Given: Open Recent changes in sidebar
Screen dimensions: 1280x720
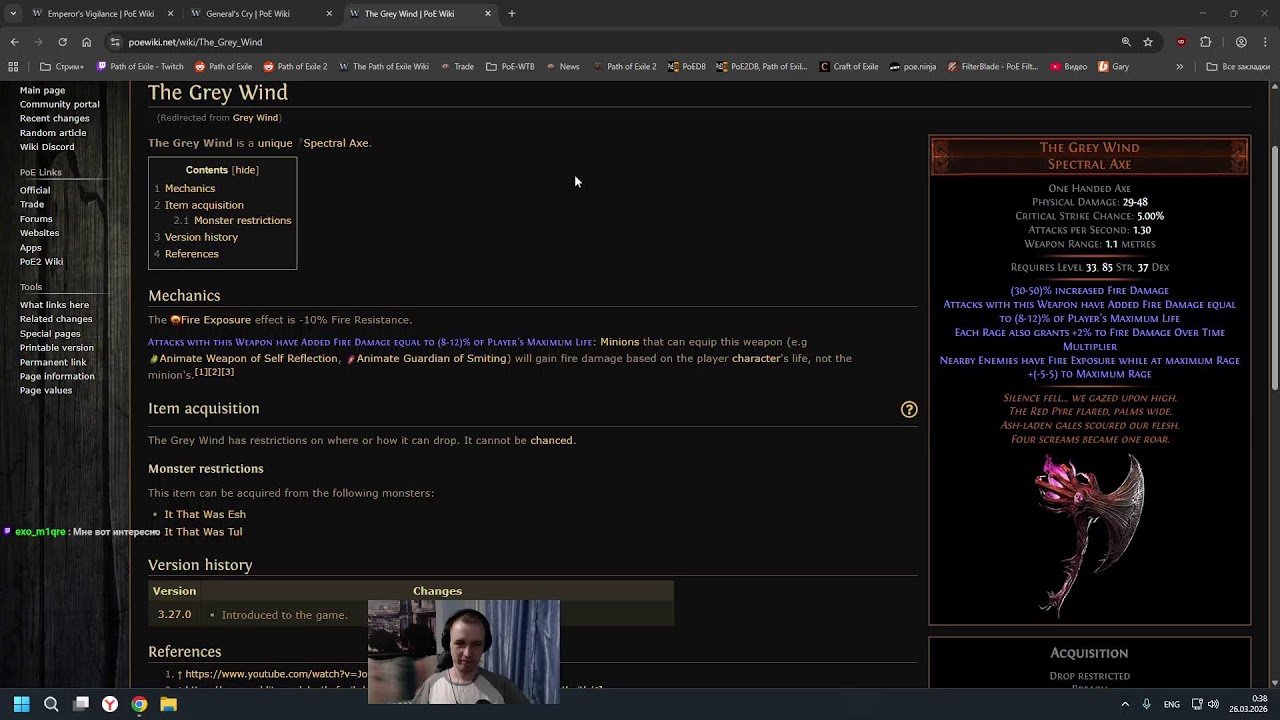Looking at the screenshot, I should point(55,118).
